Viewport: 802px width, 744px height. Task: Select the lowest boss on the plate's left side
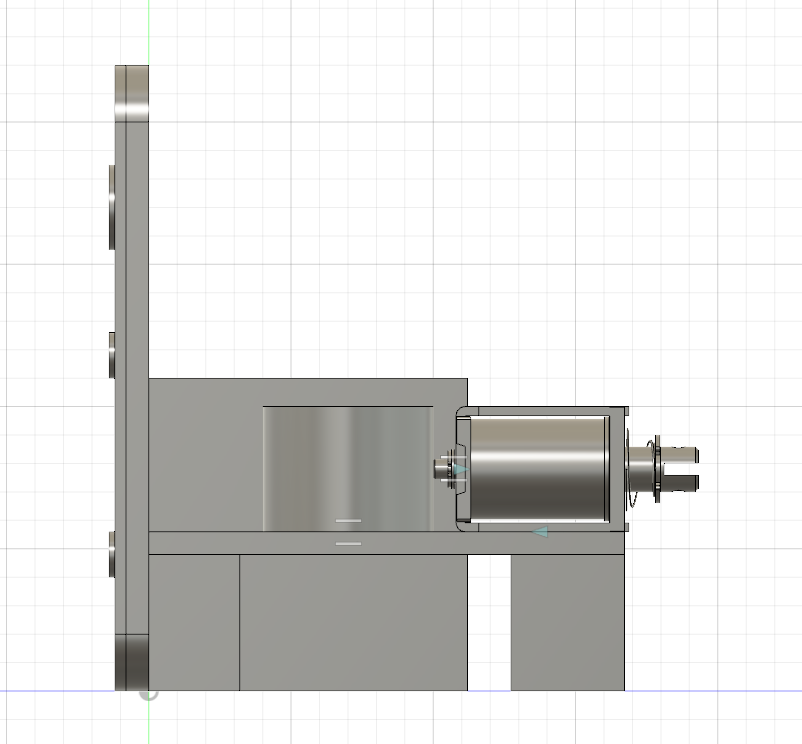(111, 556)
